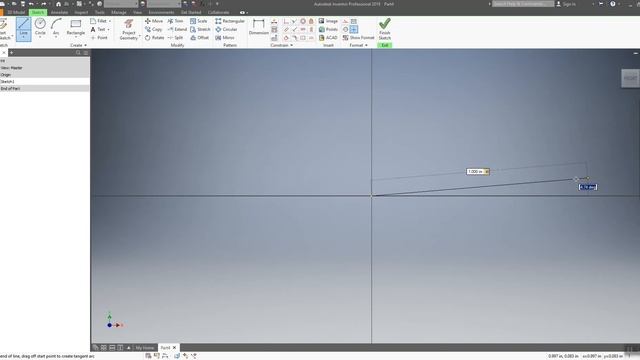Click the Undo arrow
640x360 pixels.
coord(31,4)
